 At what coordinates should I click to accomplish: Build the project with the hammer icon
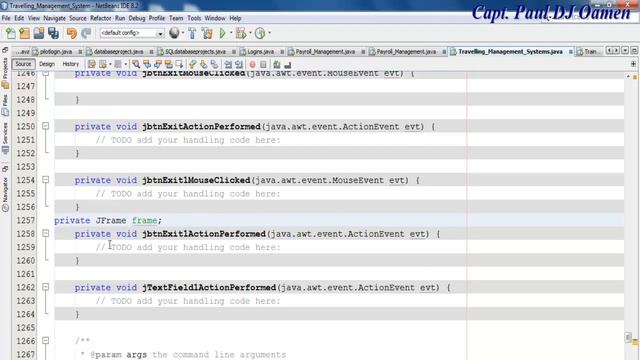(x=192, y=33)
